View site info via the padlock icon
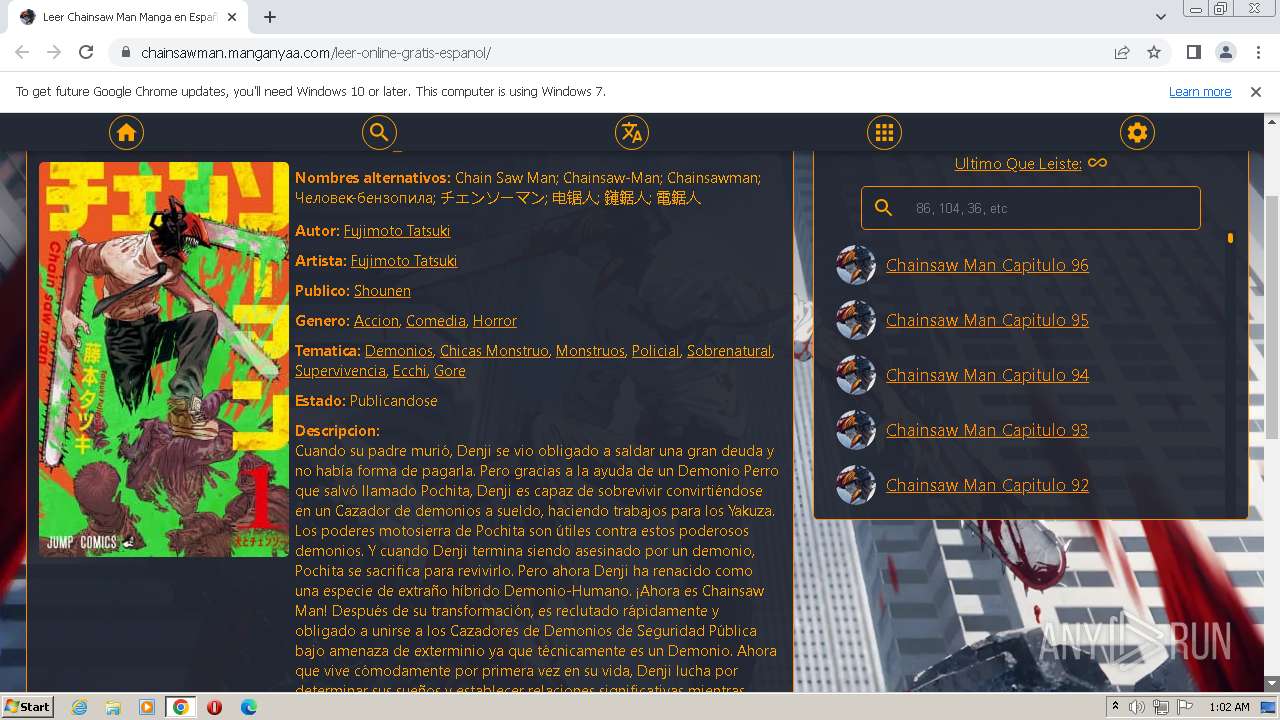This screenshot has height=720, width=1280. point(125,52)
